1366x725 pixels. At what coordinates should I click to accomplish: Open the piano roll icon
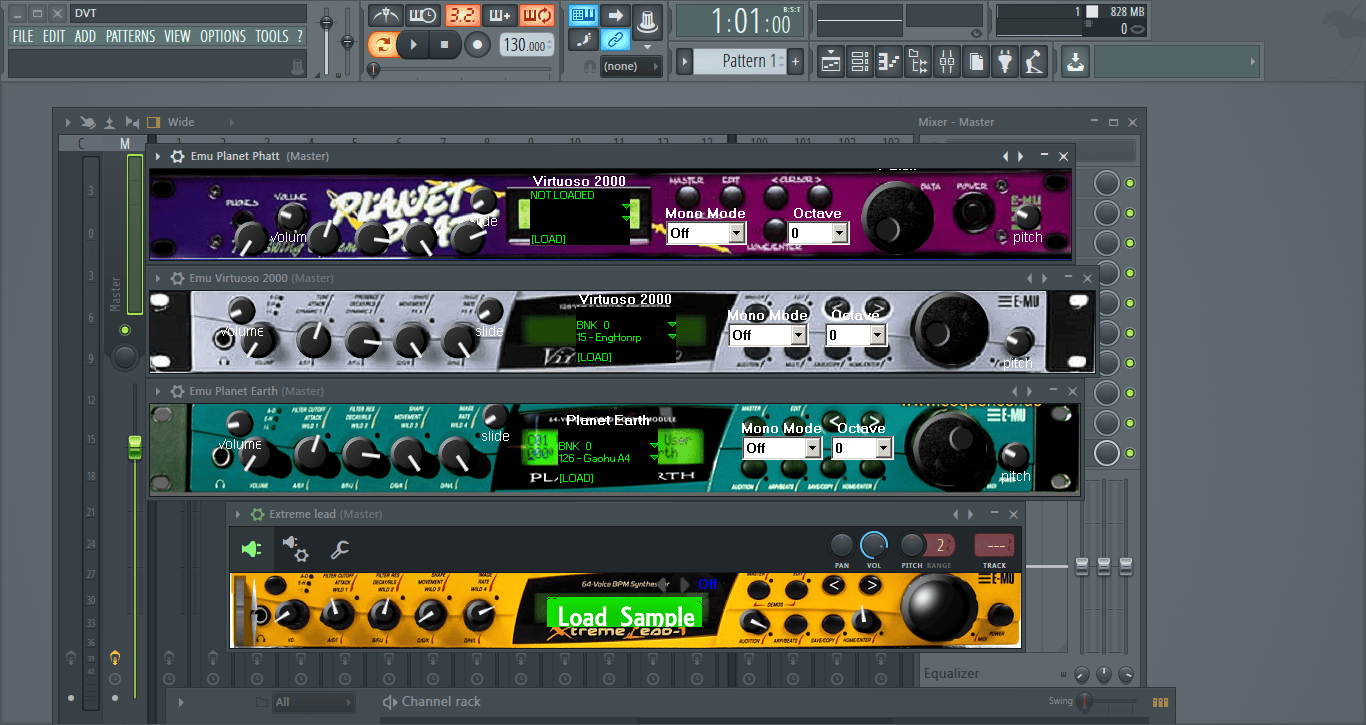click(889, 62)
